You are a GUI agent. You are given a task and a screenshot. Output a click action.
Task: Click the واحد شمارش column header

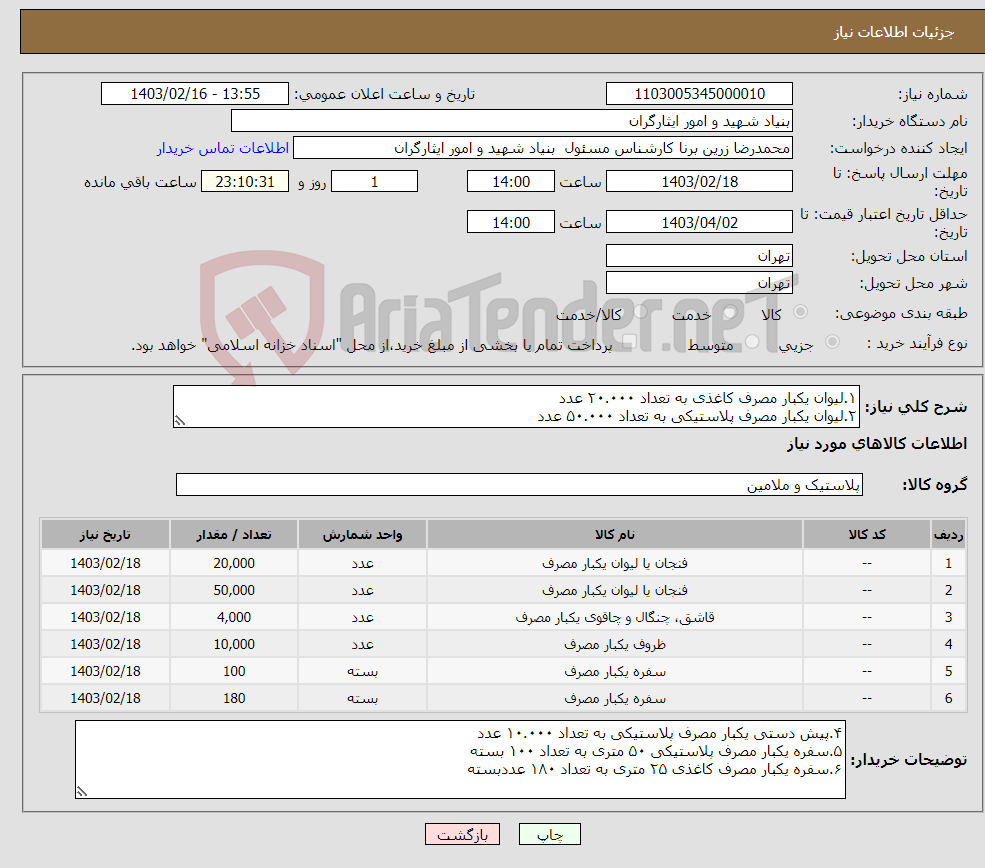362,534
